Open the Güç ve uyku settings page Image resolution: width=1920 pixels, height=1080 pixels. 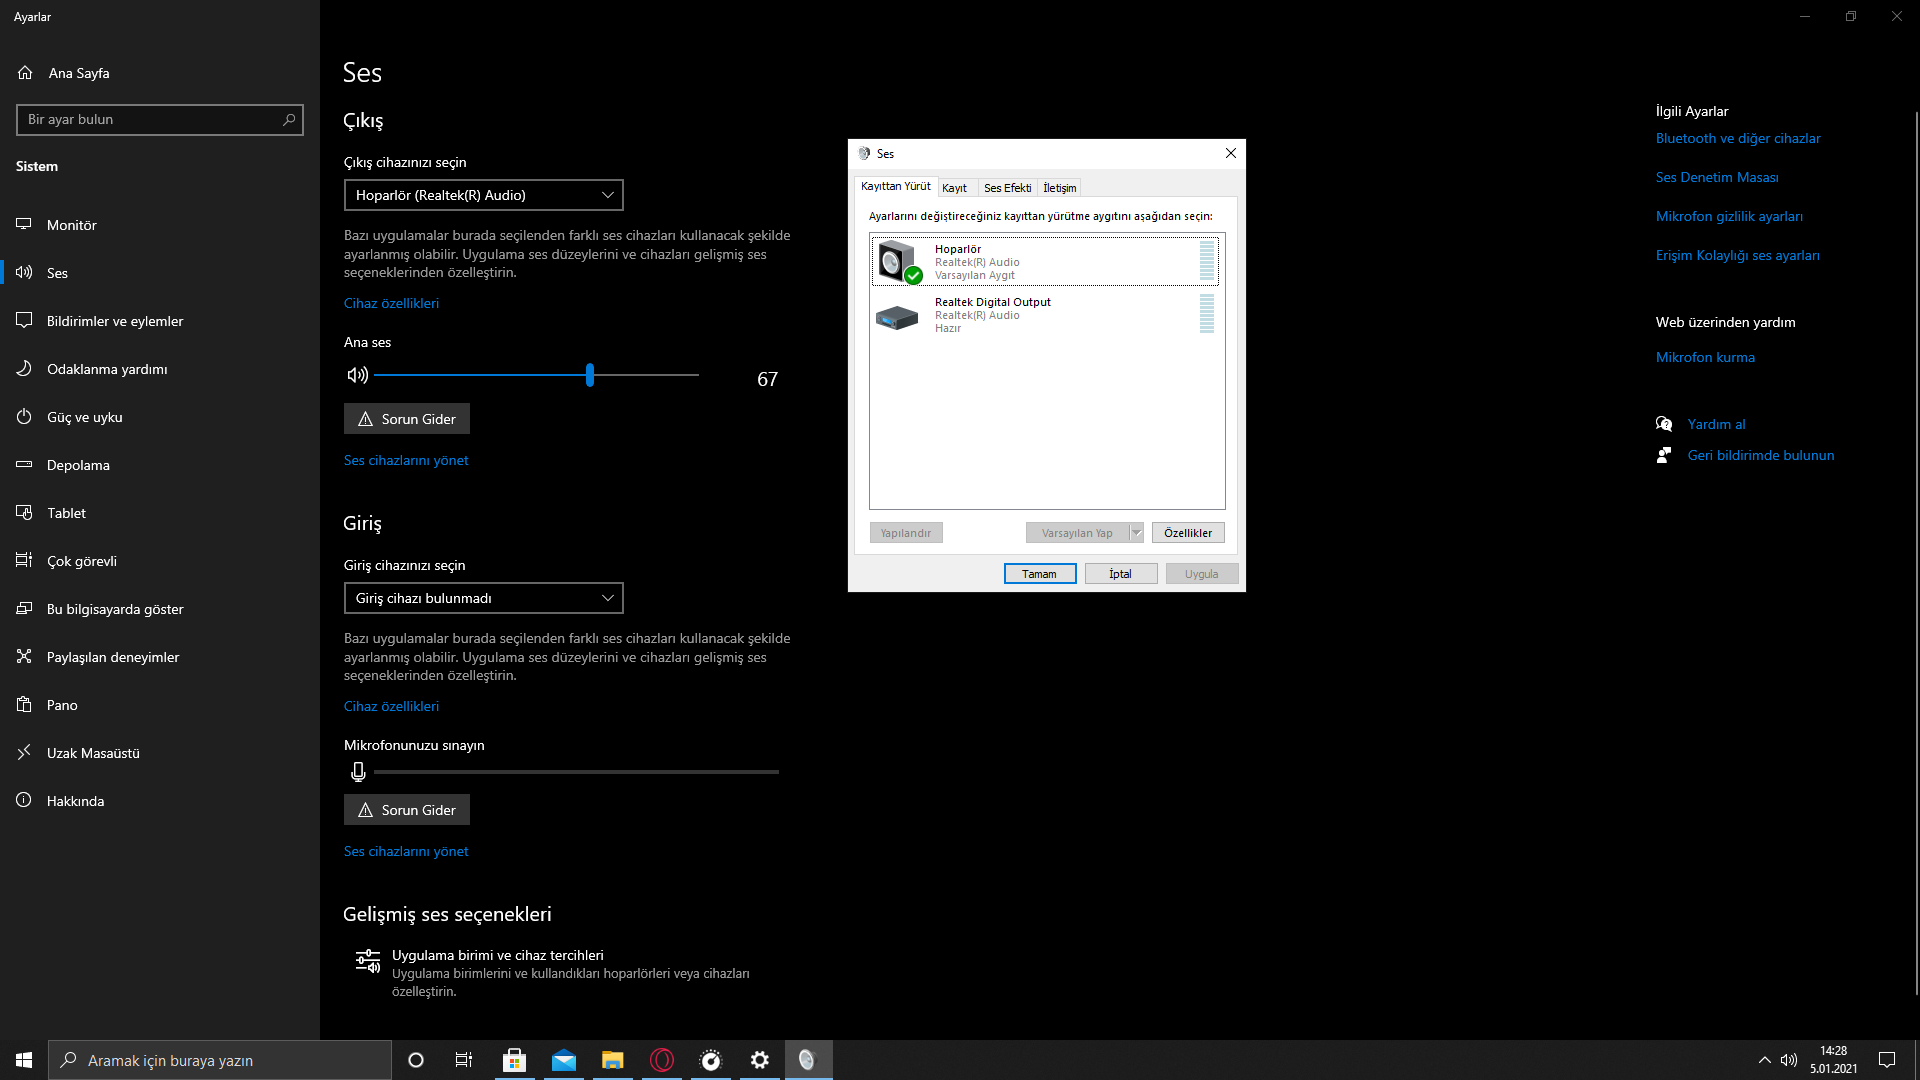(85, 417)
